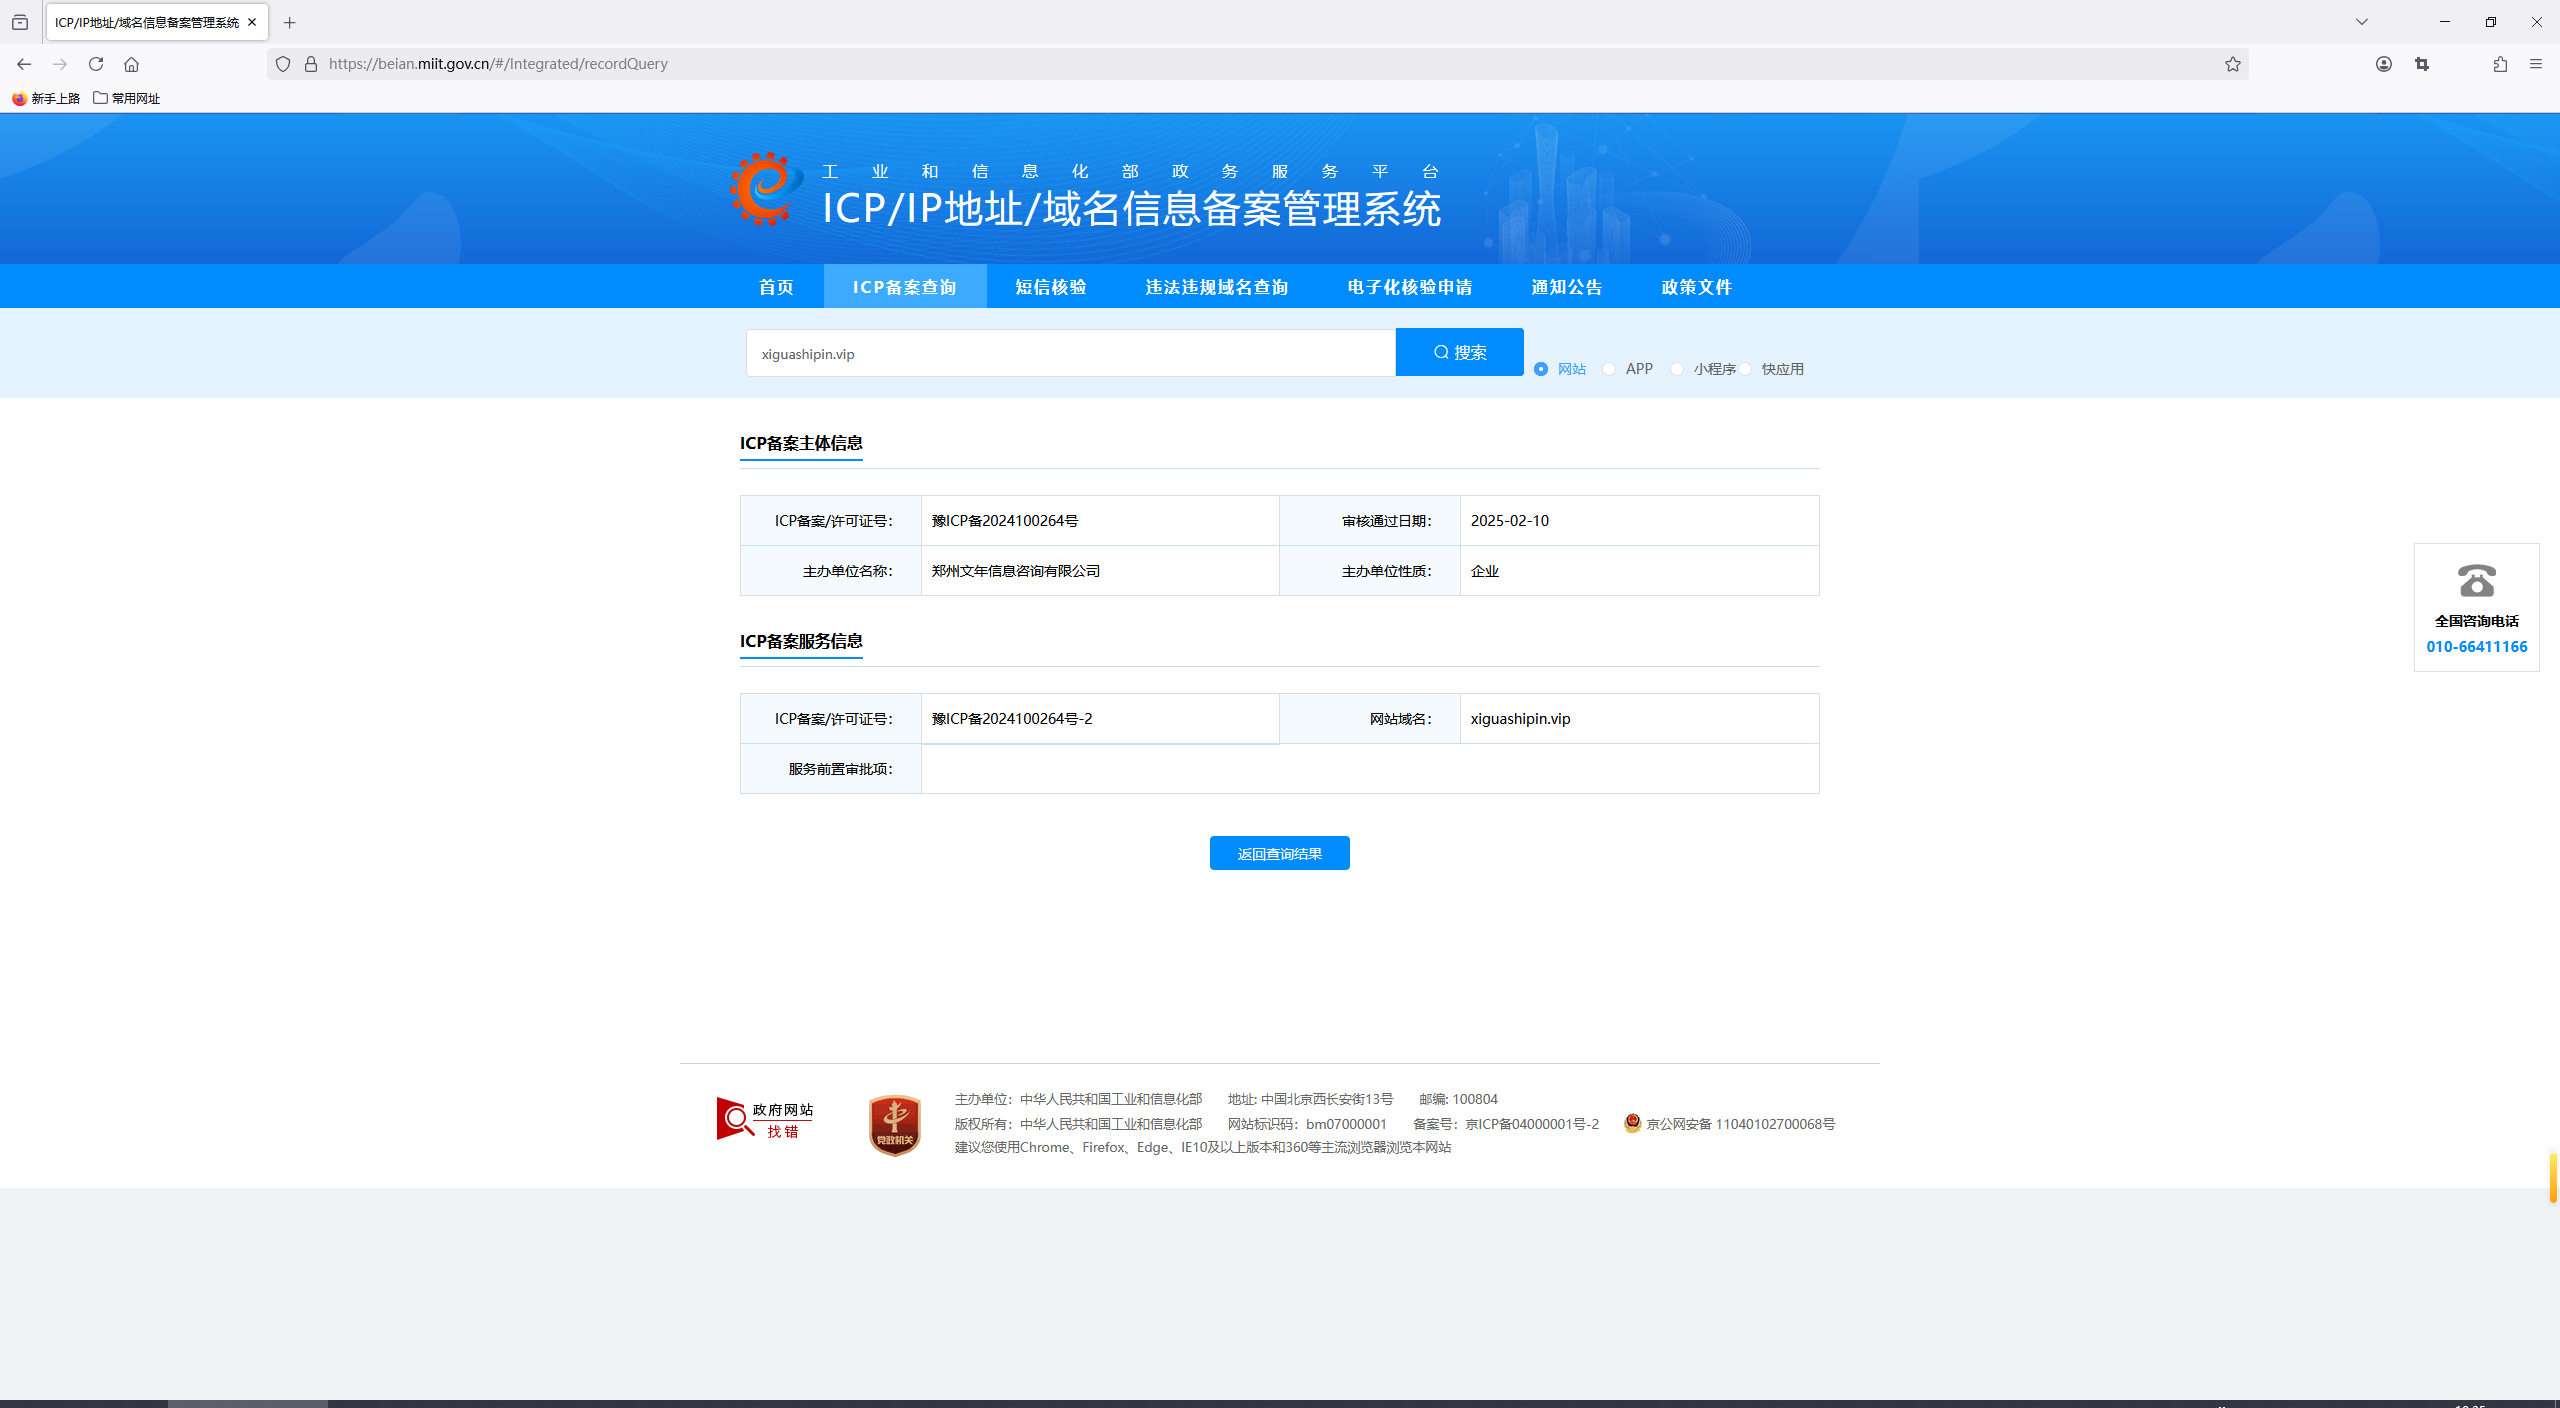Expand the list all tabs chevron
Image resolution: width=2560 pixels, height=1408 pixels.
[2362, 22]
